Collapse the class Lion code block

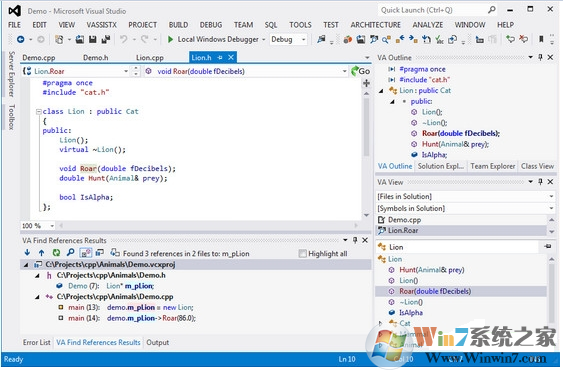tap(38, 112)
